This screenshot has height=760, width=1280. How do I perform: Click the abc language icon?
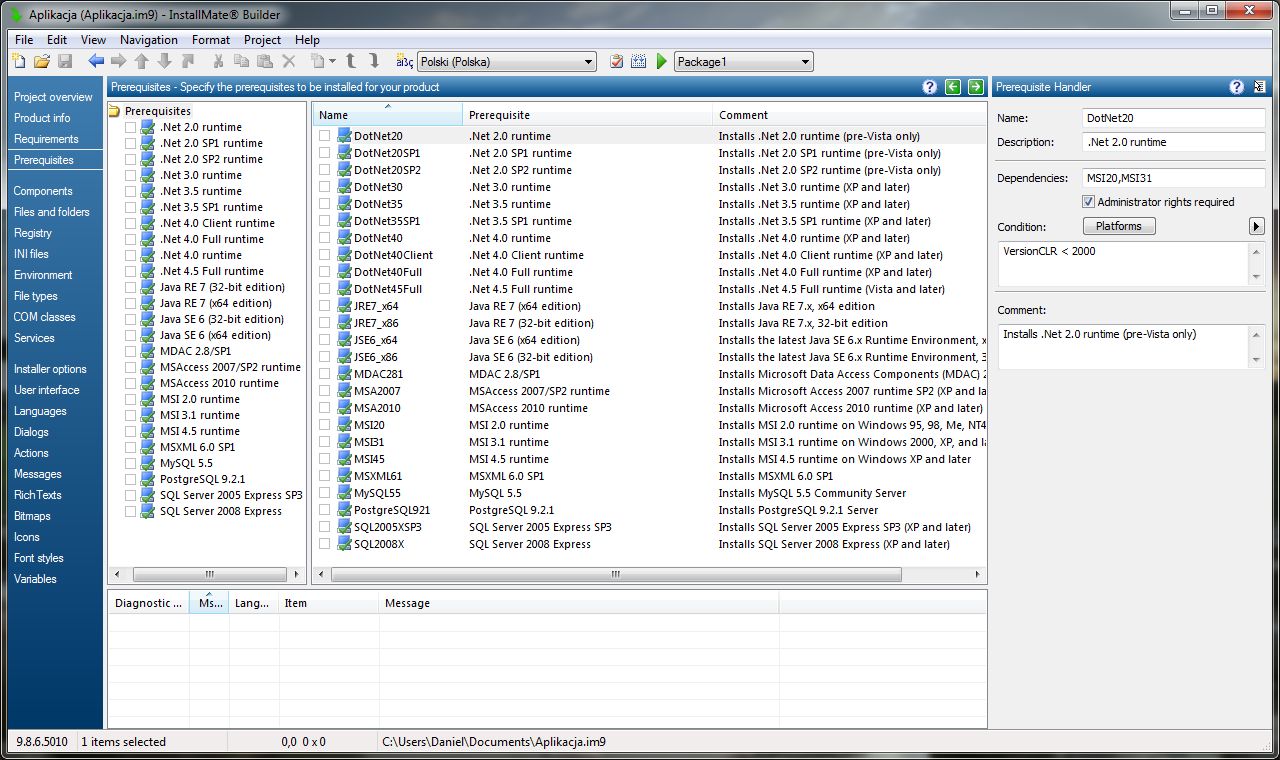point(404,62)
